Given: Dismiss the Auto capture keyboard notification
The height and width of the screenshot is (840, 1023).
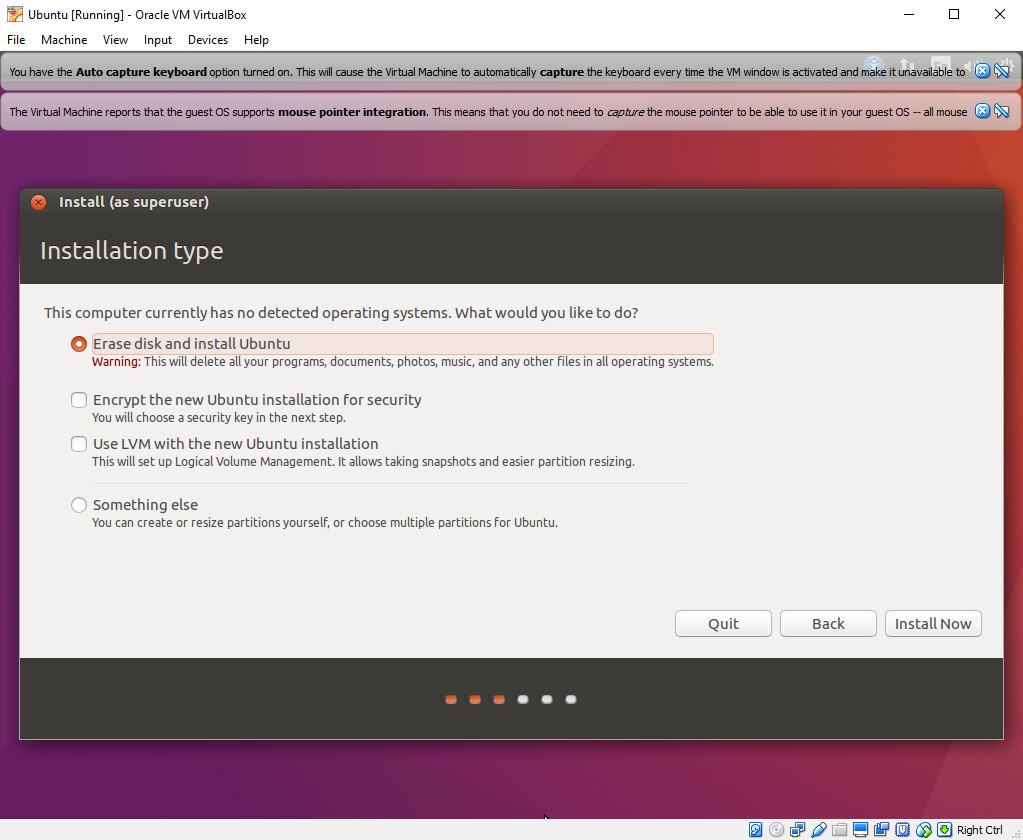Looking at the screenshot, I should 982,71.
